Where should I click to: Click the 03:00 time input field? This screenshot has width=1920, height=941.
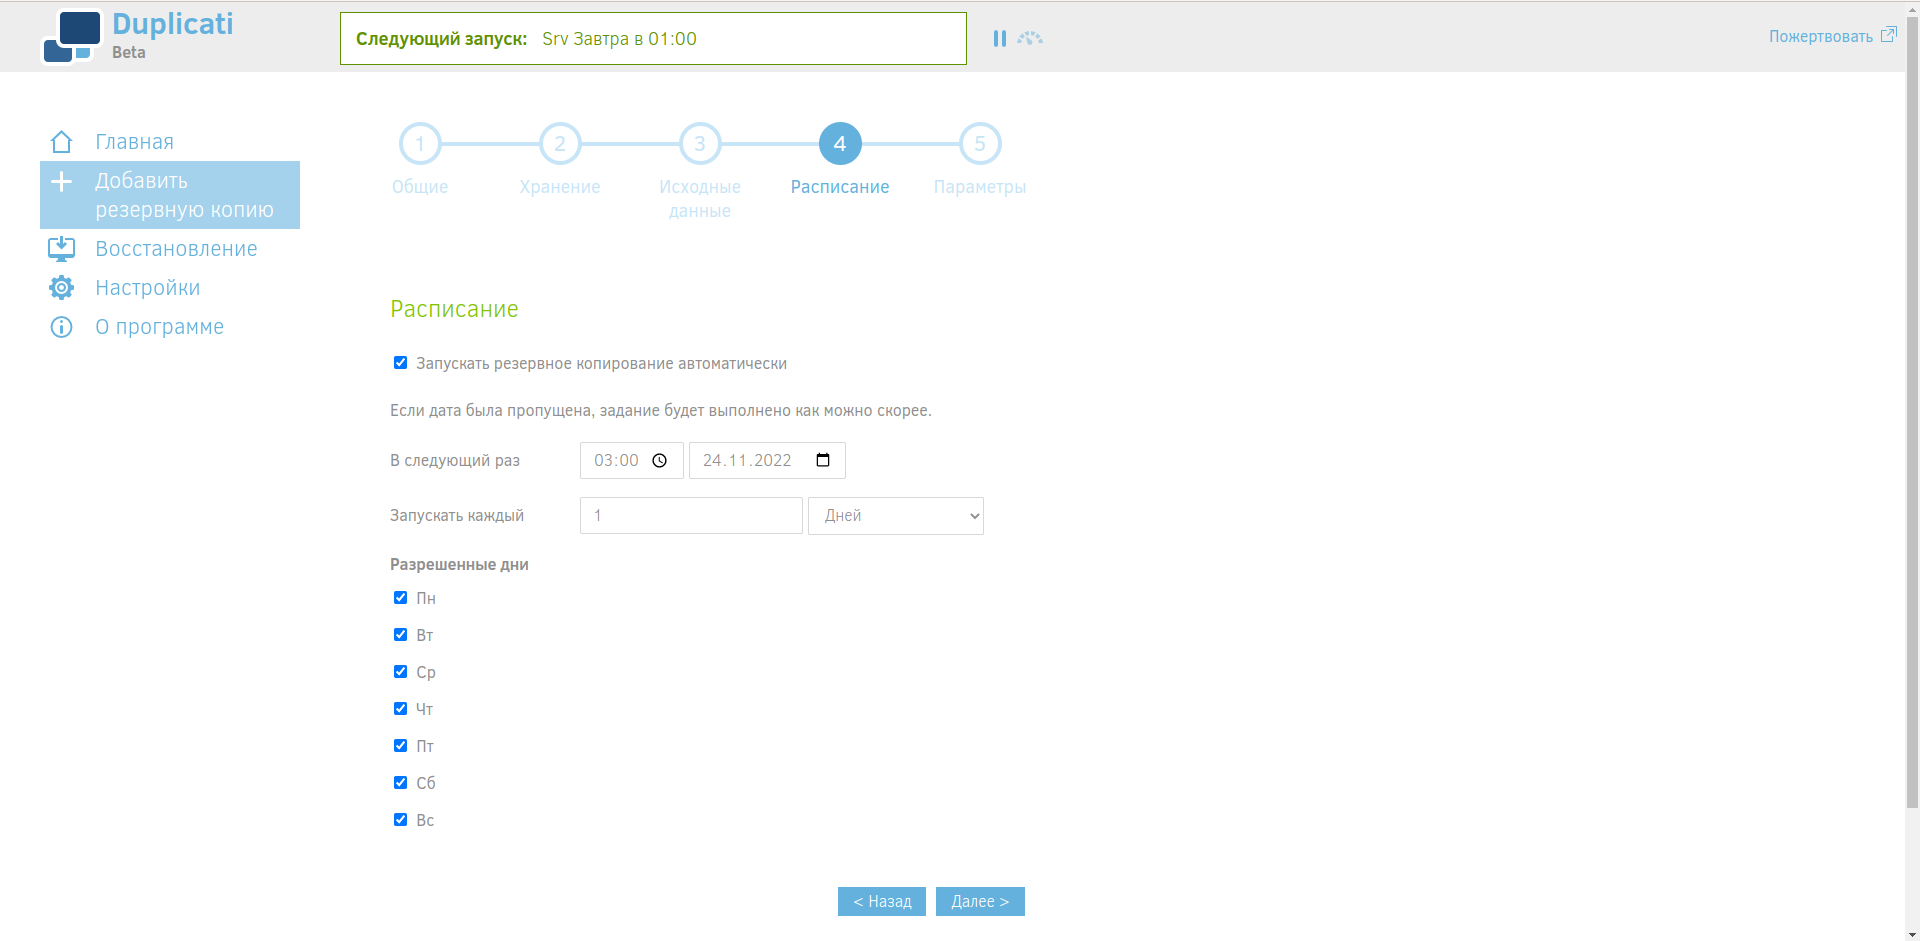pyautogui.click(x=632, y=460)
